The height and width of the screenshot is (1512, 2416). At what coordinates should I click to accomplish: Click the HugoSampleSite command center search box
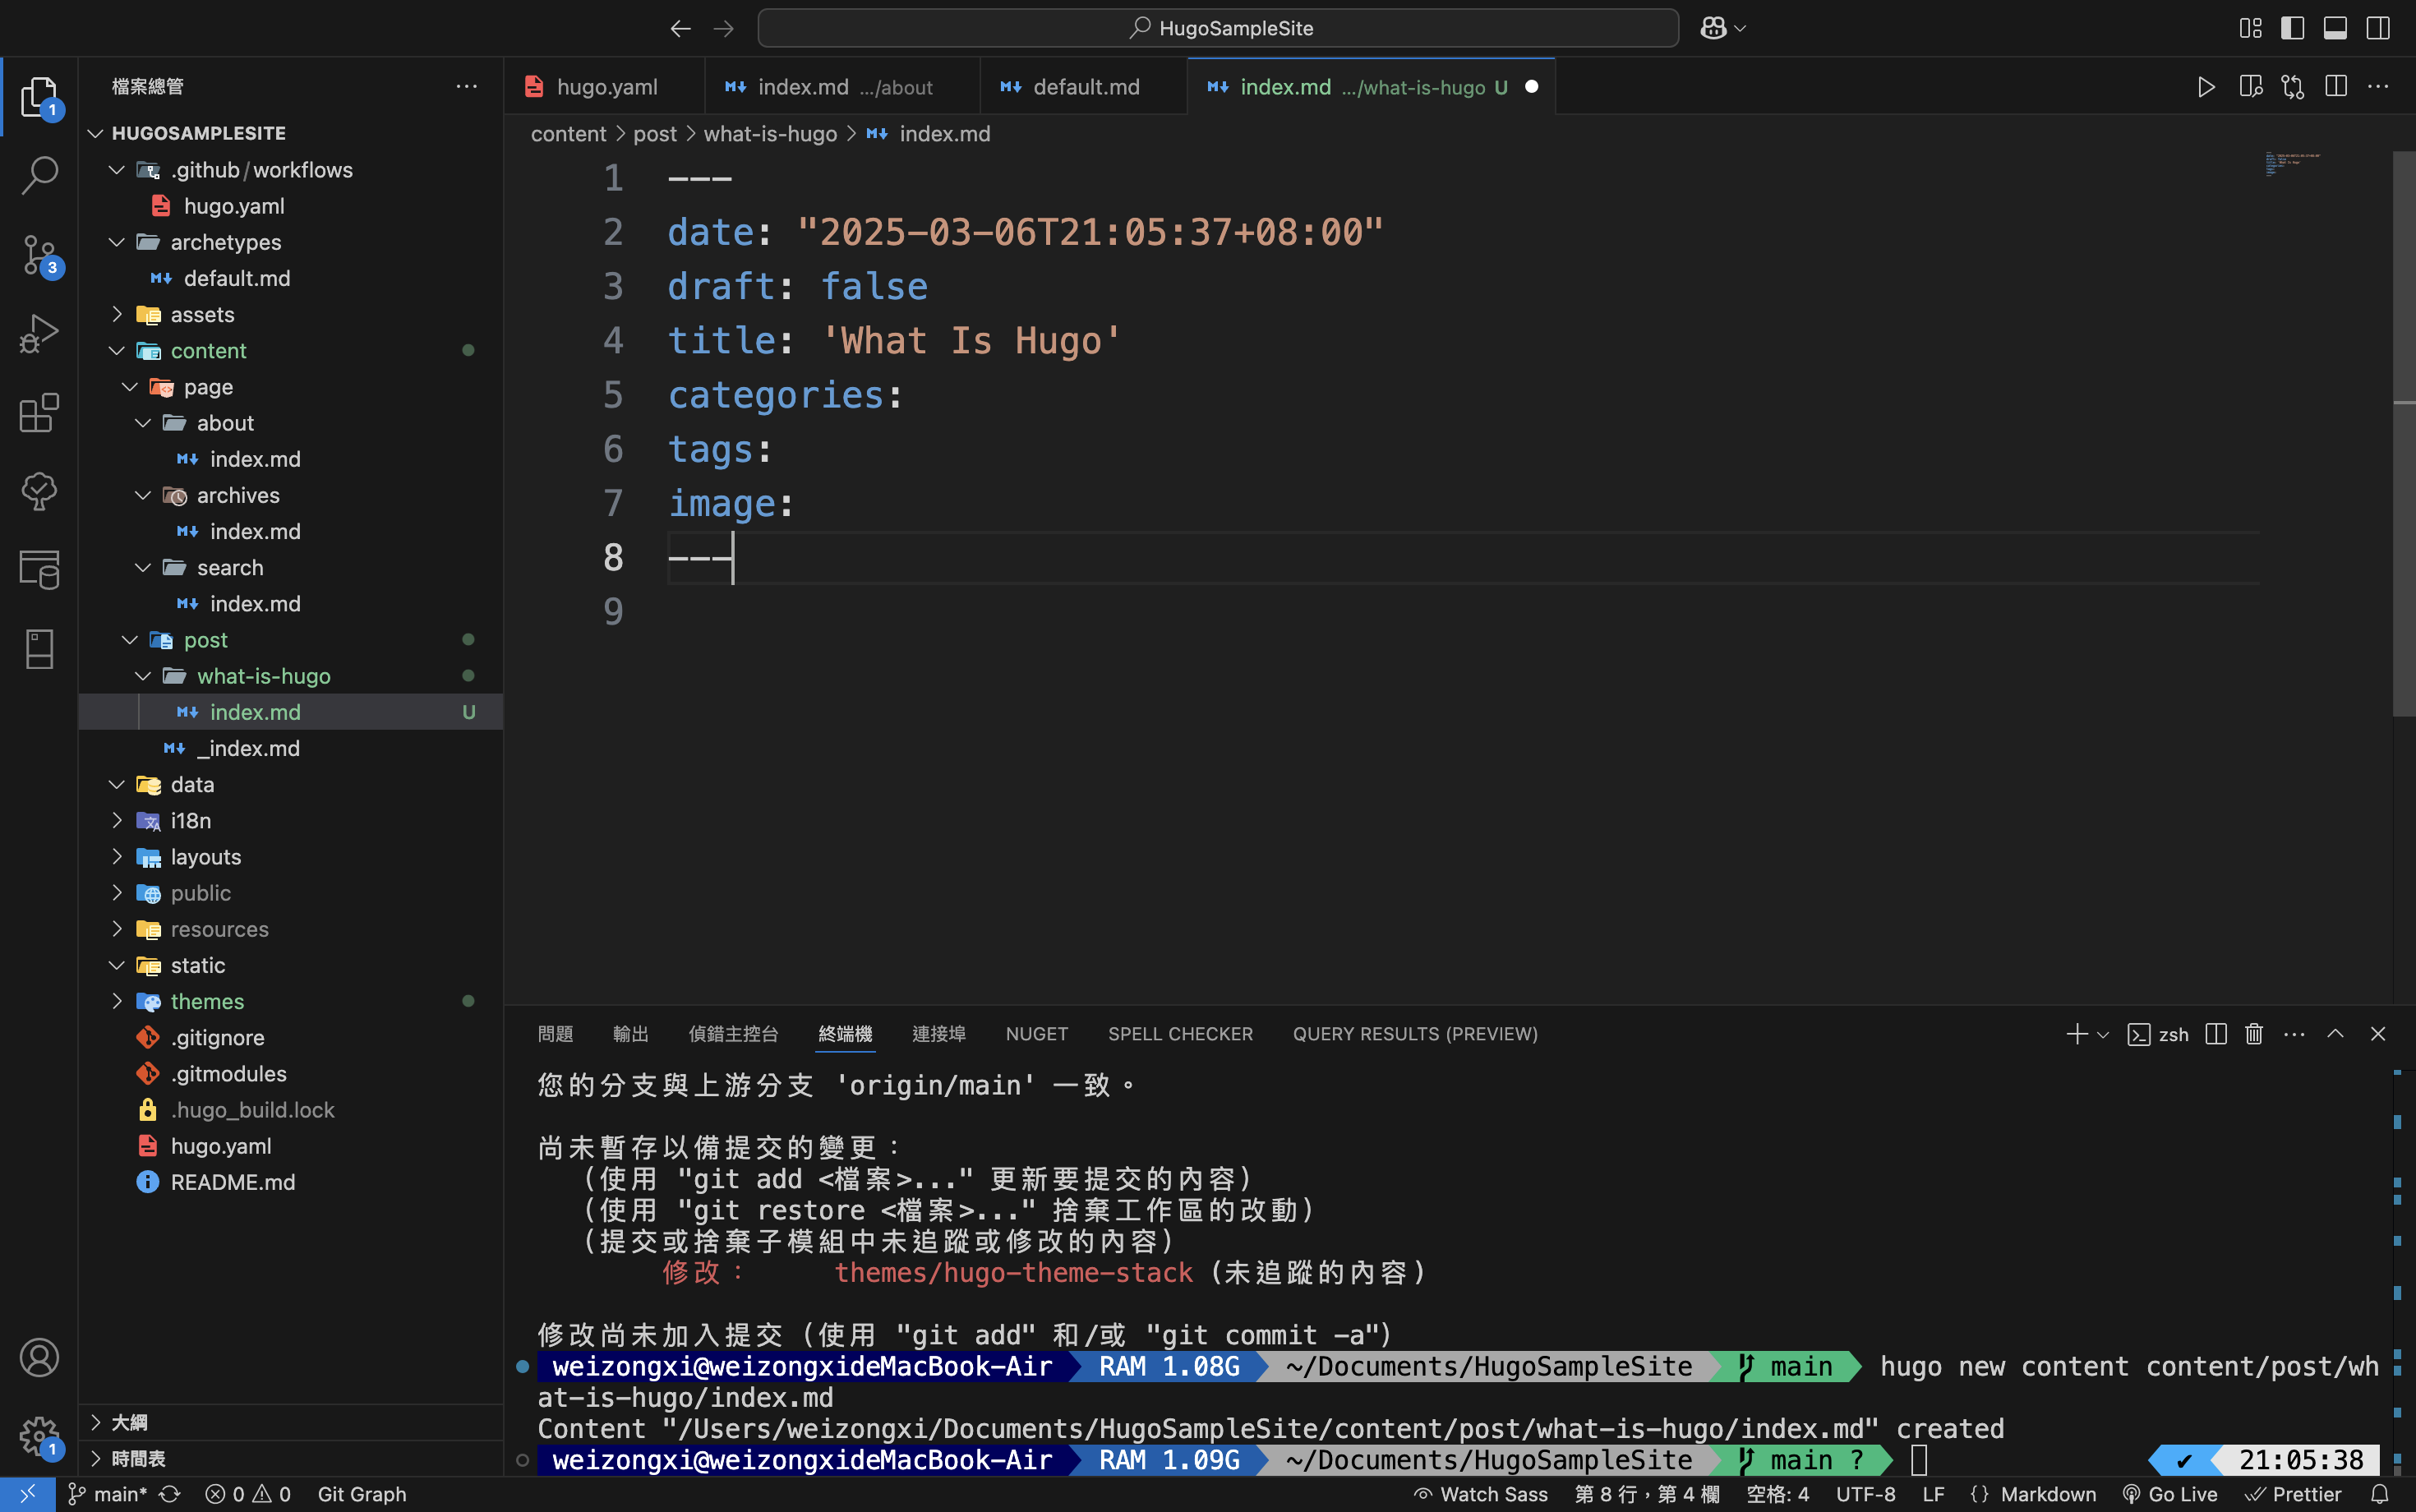click(1218, 28)
